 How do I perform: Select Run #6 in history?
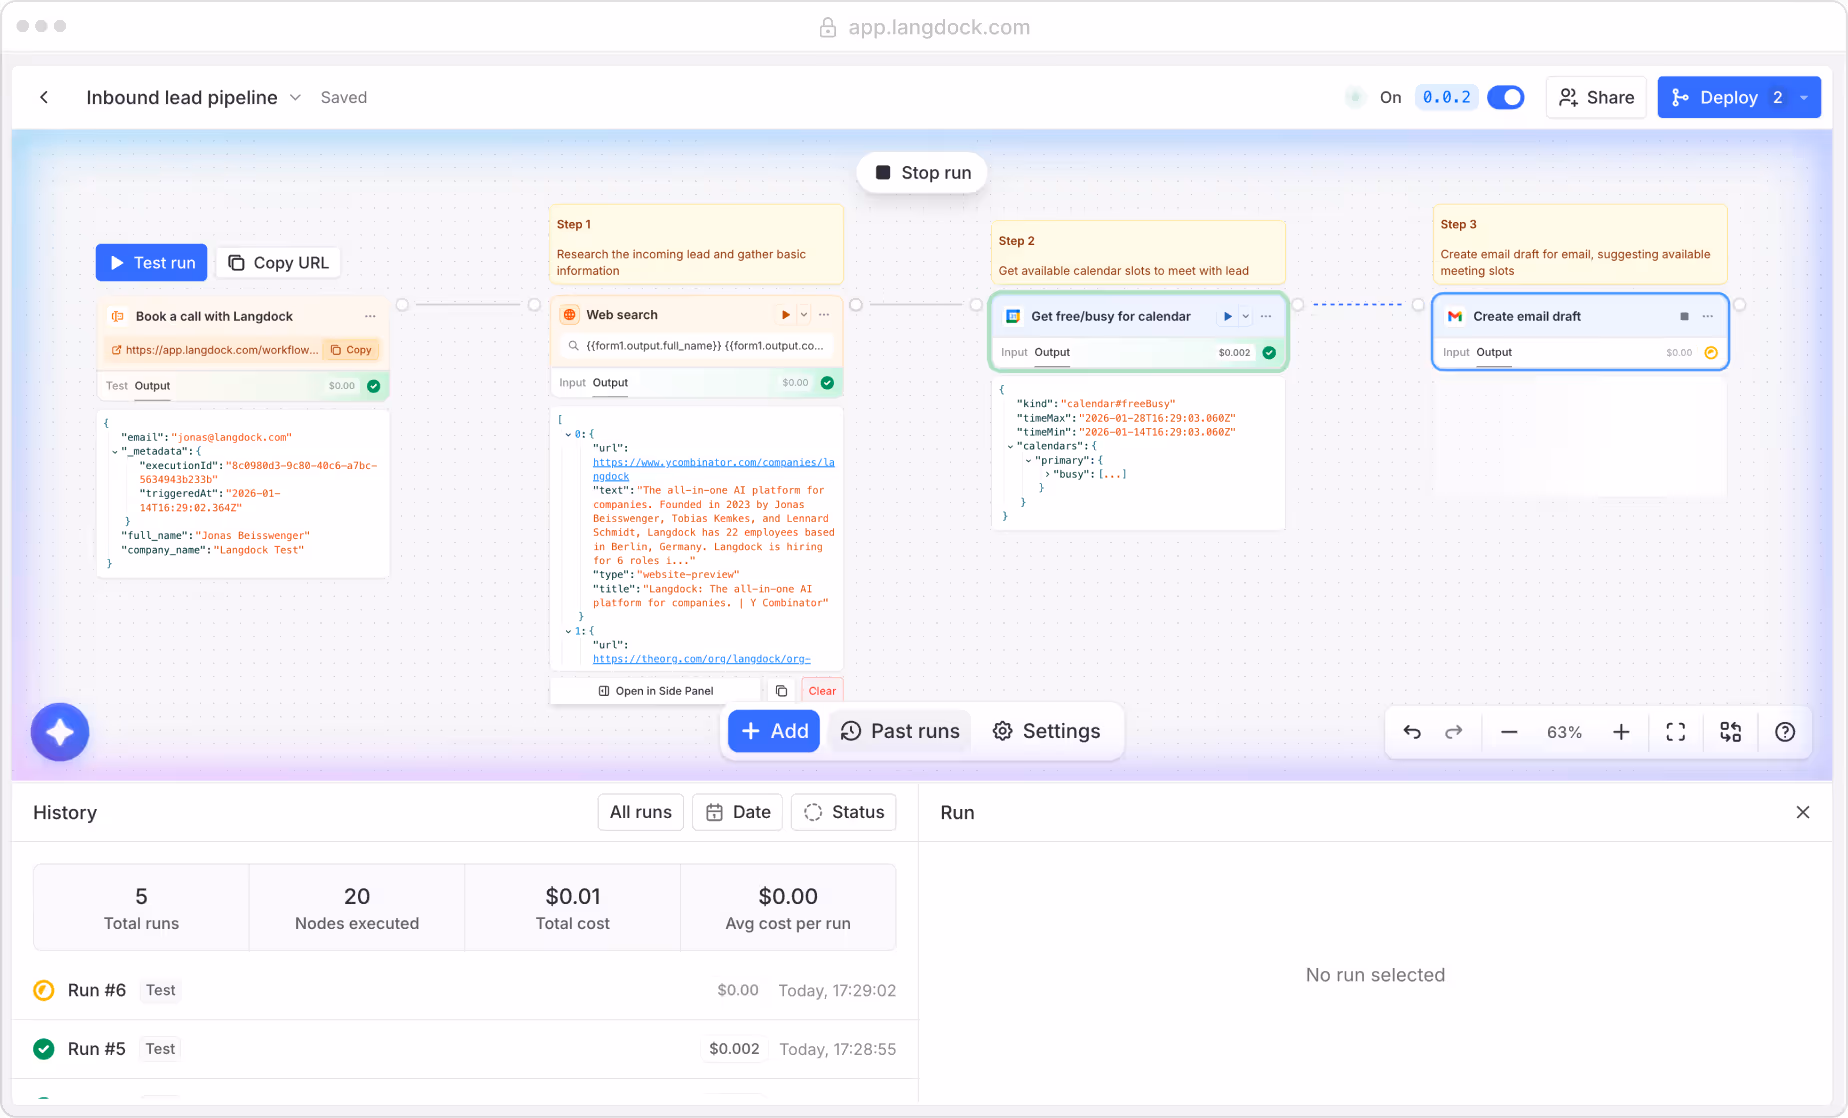pos(465,990)
